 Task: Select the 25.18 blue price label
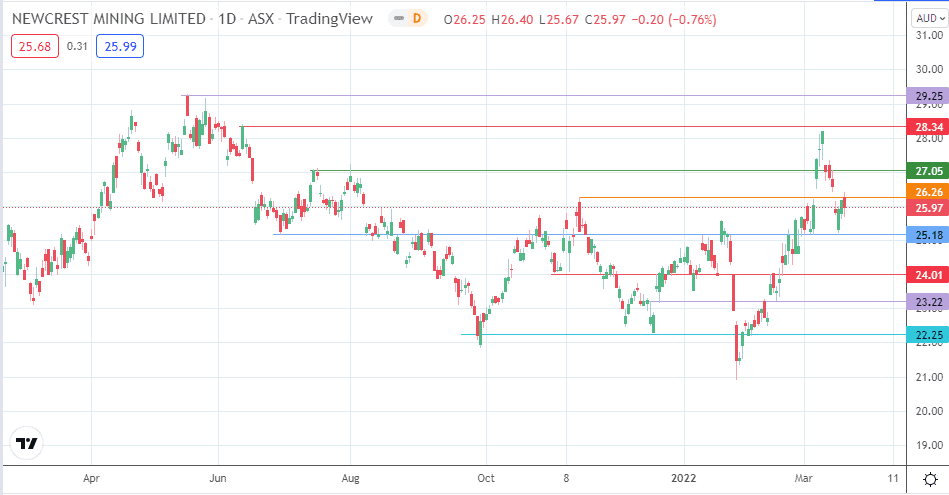pos(928,235)
